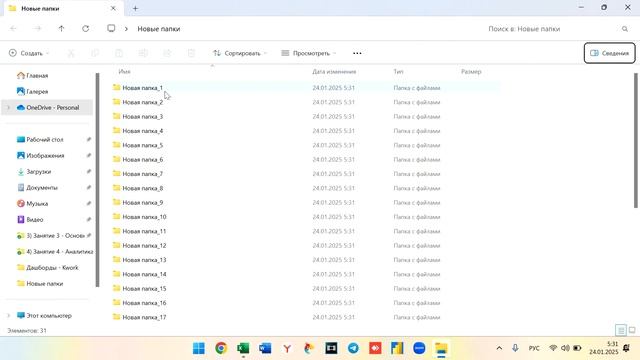This screenshot has height=360, width=640.
Task: Click the monitor icon in address bar
Action: click(x=111, y=28)
